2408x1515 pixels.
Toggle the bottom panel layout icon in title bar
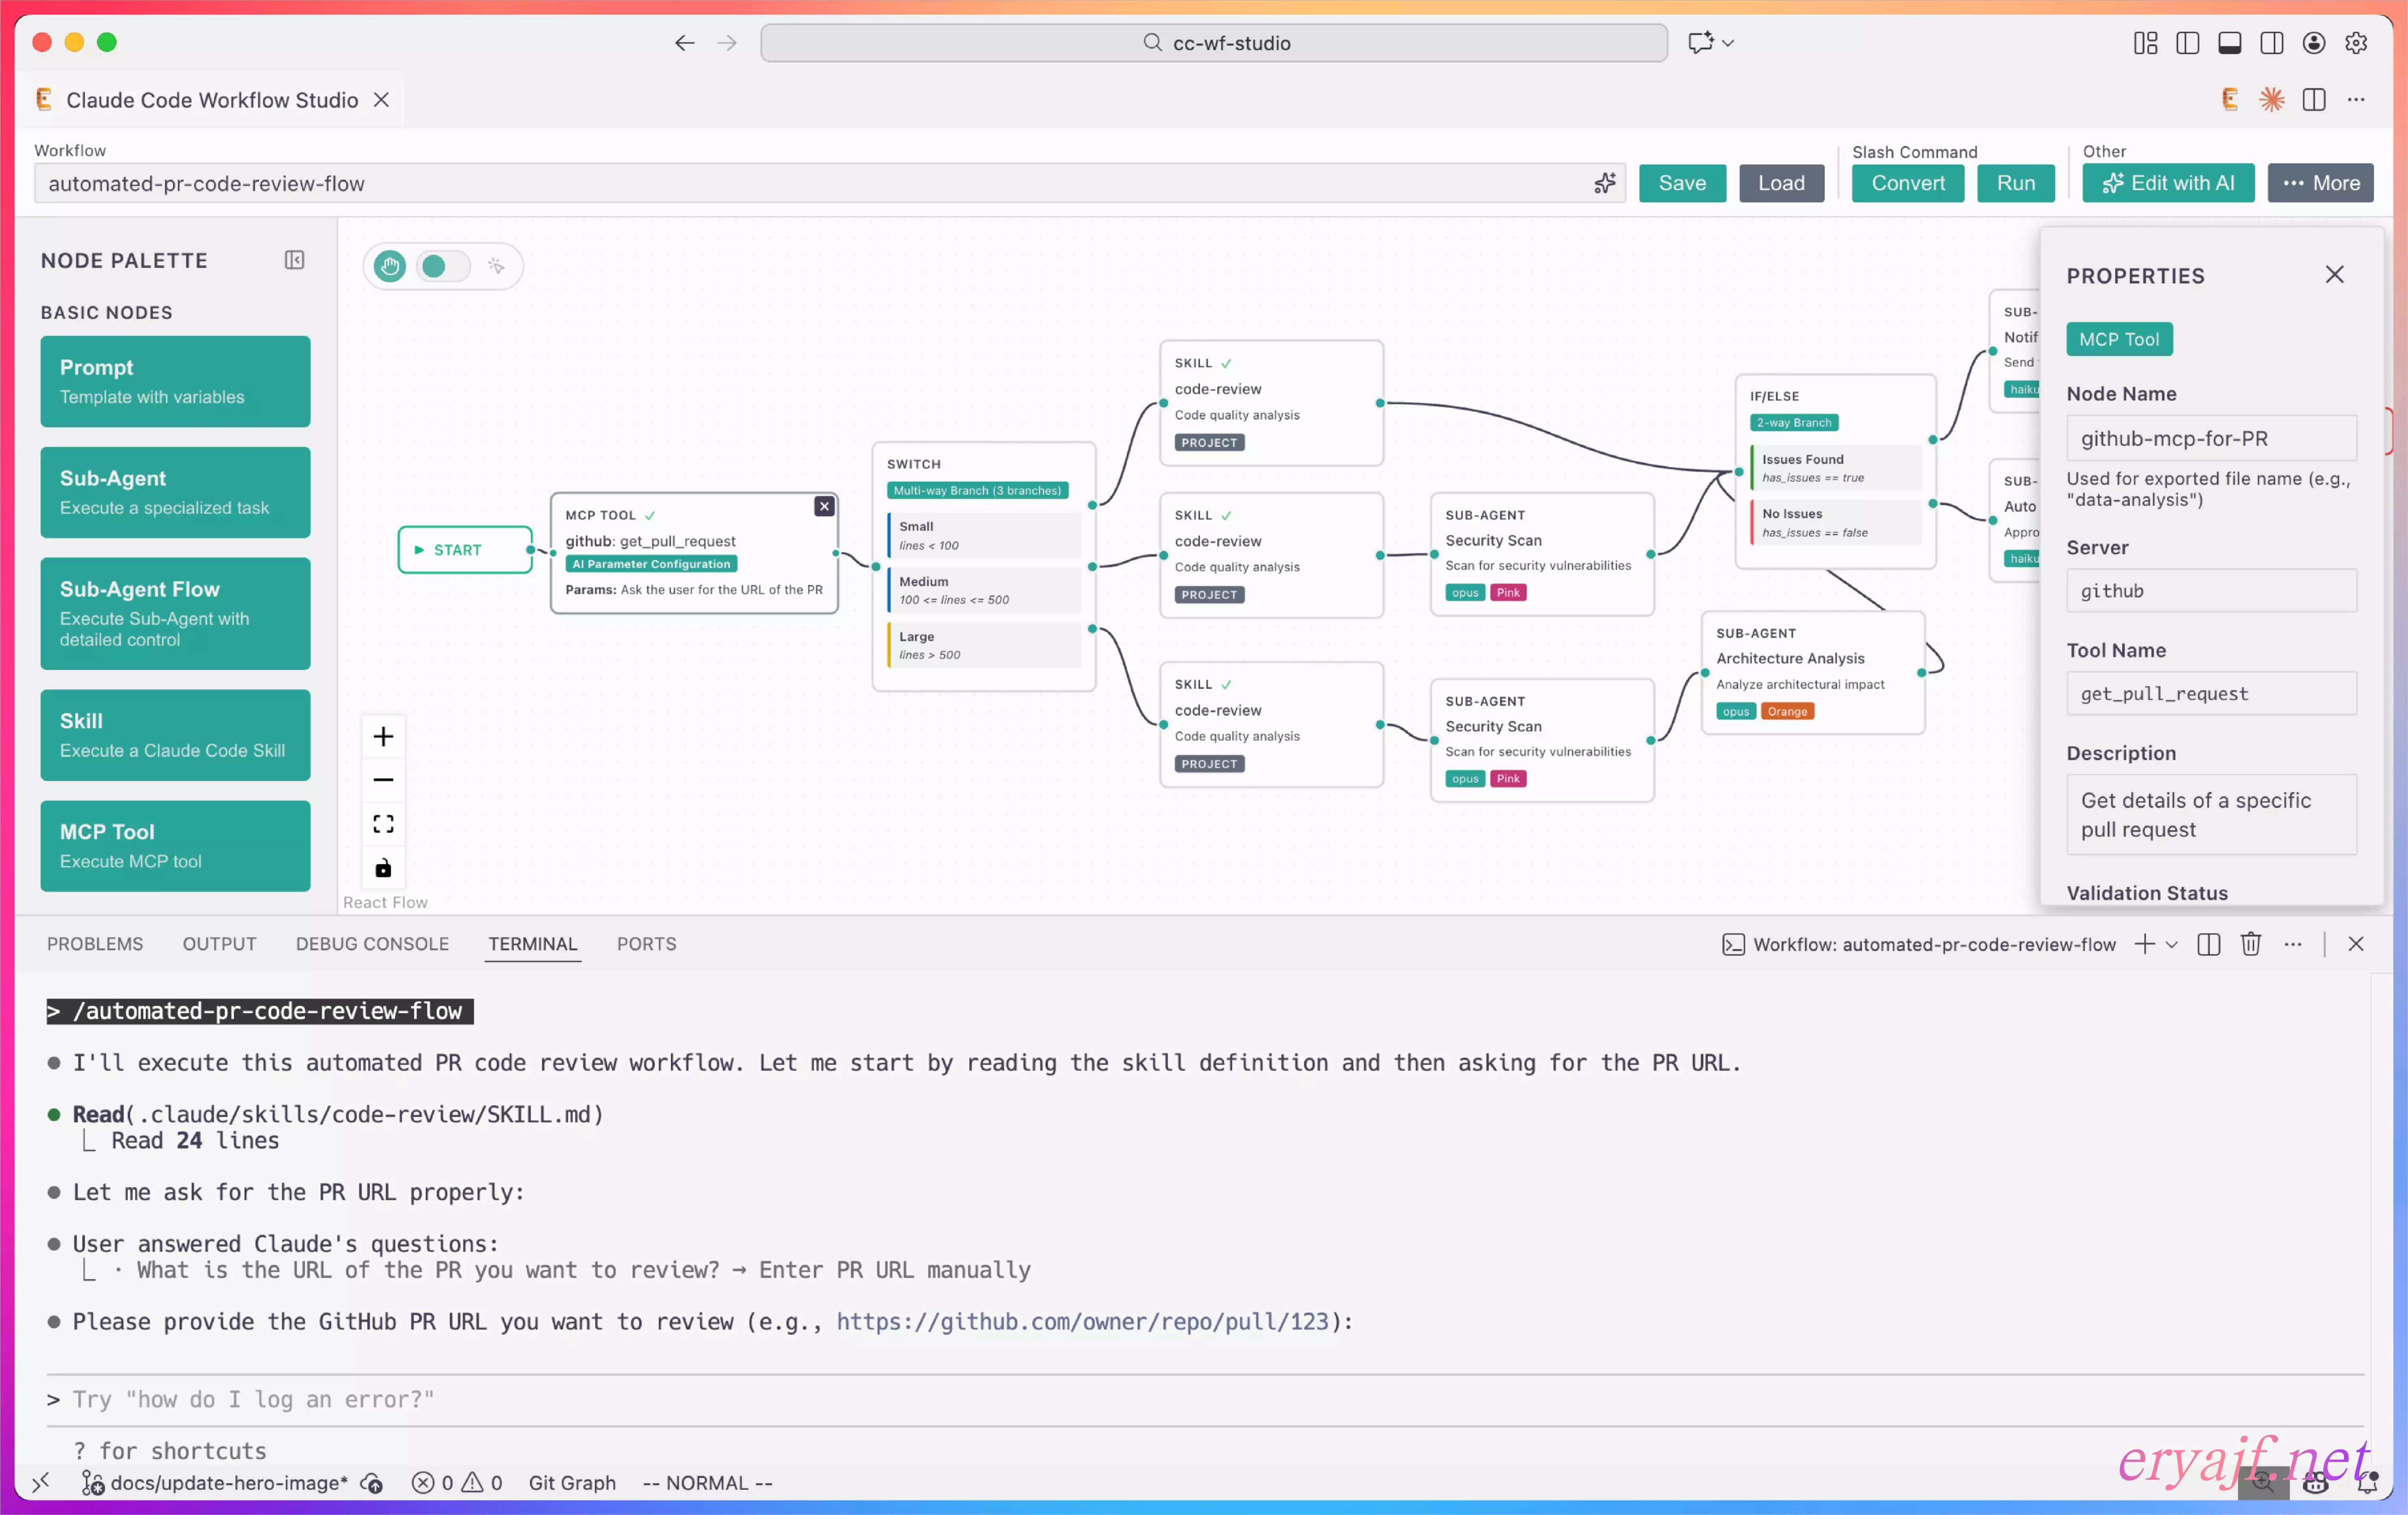[x=2229, y=43]
